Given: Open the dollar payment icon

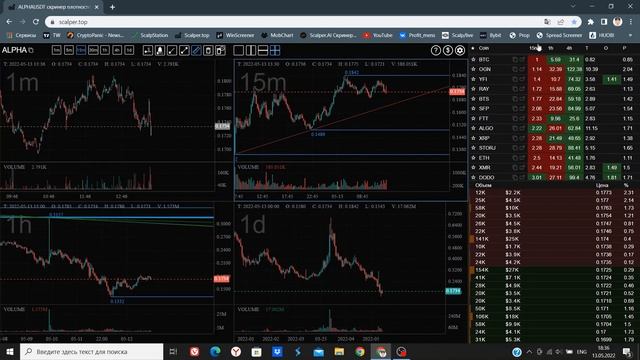Looking at the screenshot, I should (448, 50).
